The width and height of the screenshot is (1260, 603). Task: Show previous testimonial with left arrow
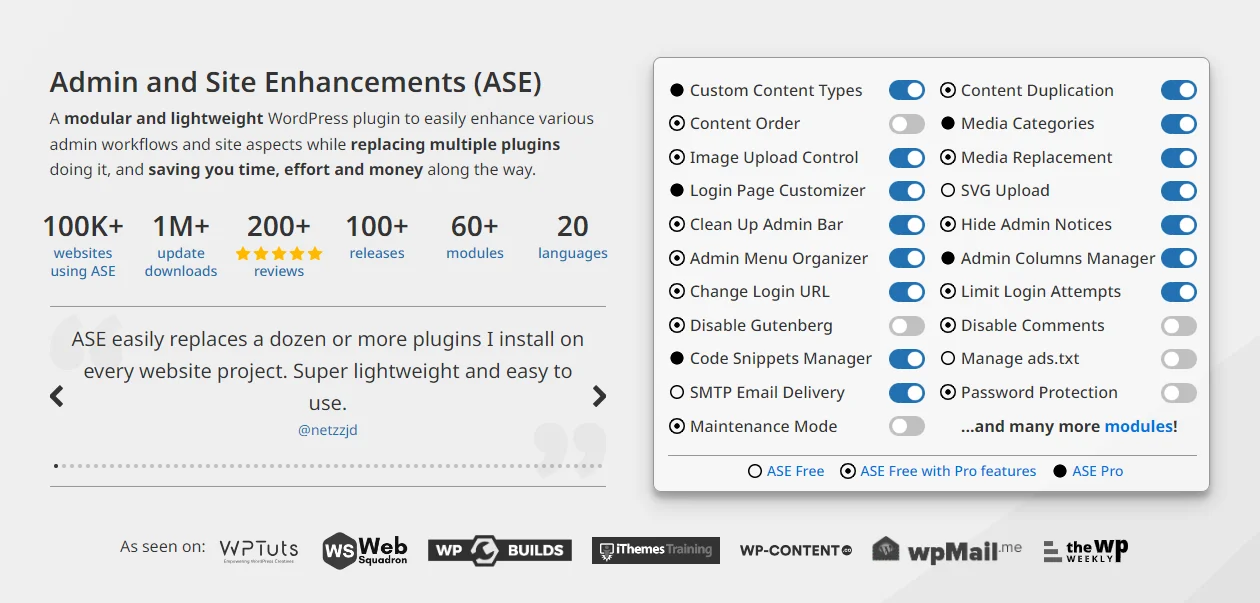pos(57,396)
